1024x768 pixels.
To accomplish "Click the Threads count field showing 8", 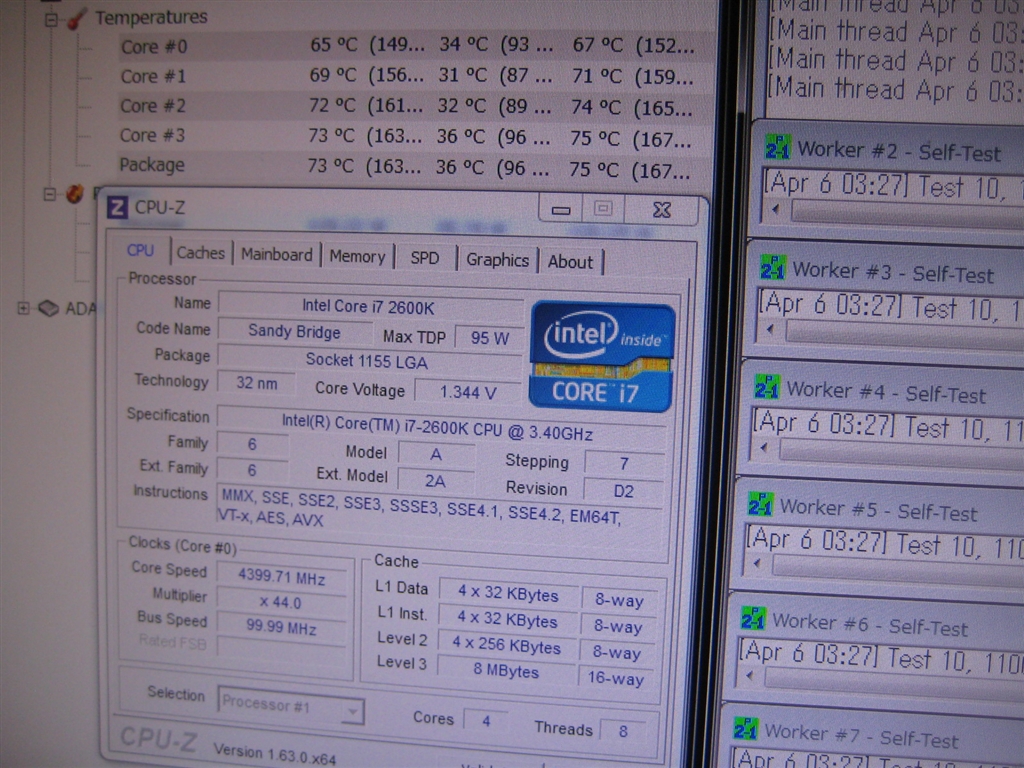I will [623, 731].
